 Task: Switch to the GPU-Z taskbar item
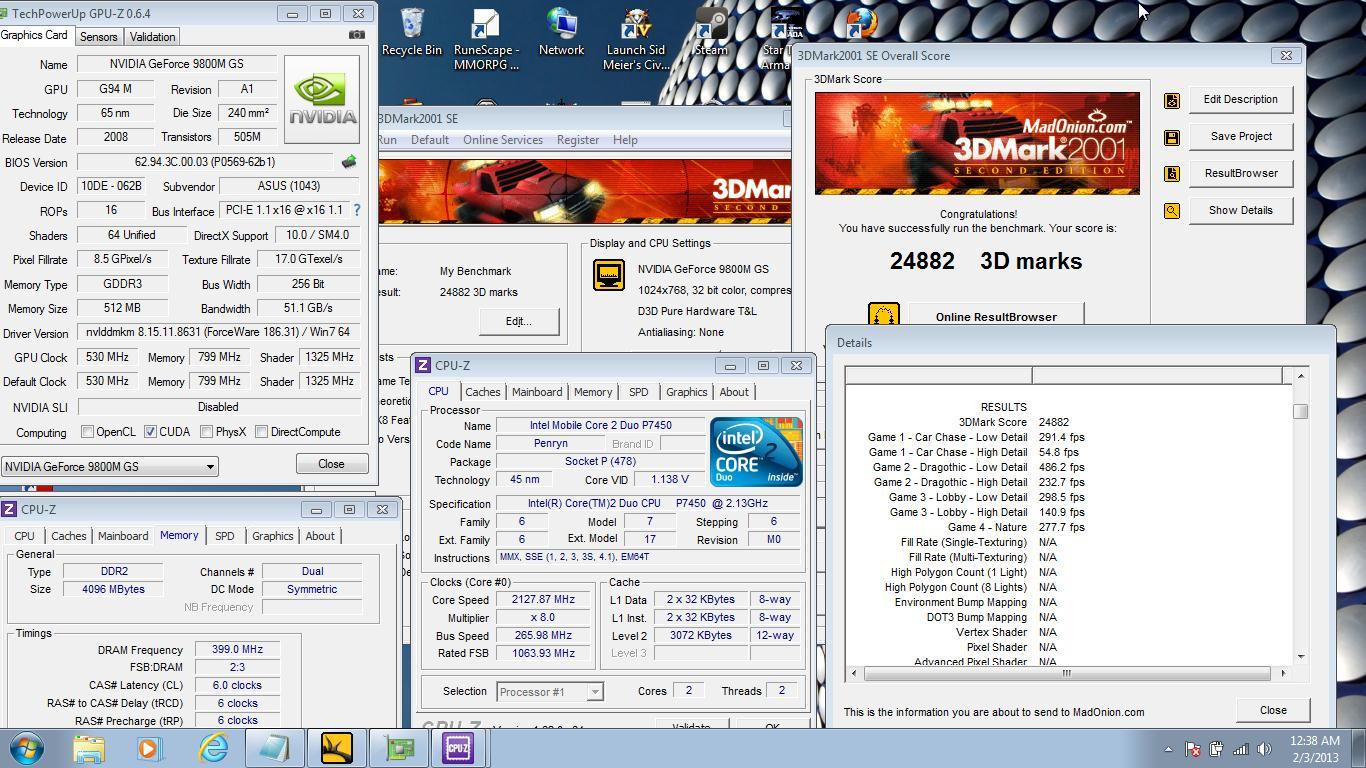[x=398, y=748]
